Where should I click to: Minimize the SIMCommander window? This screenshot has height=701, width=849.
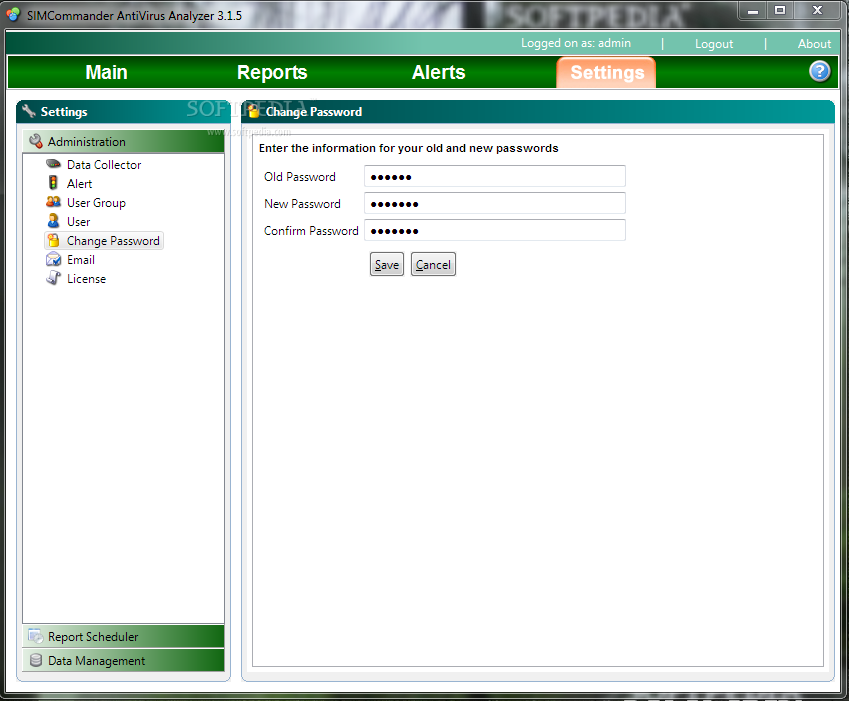(x=753, y=10)
